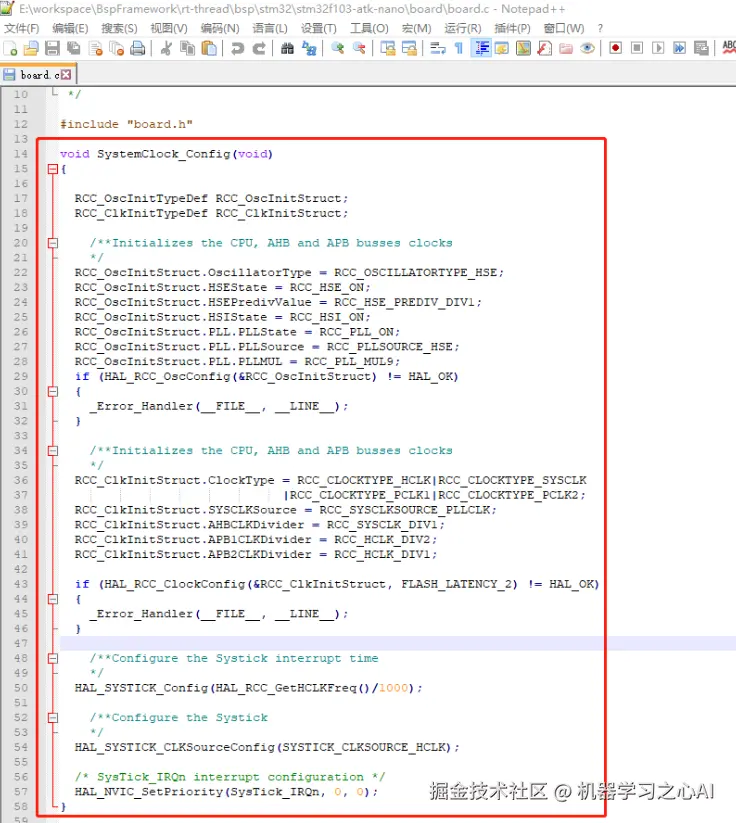736x823 pixels.
Task: Toggle show all characters pilcrow icon
Action: 459,48
